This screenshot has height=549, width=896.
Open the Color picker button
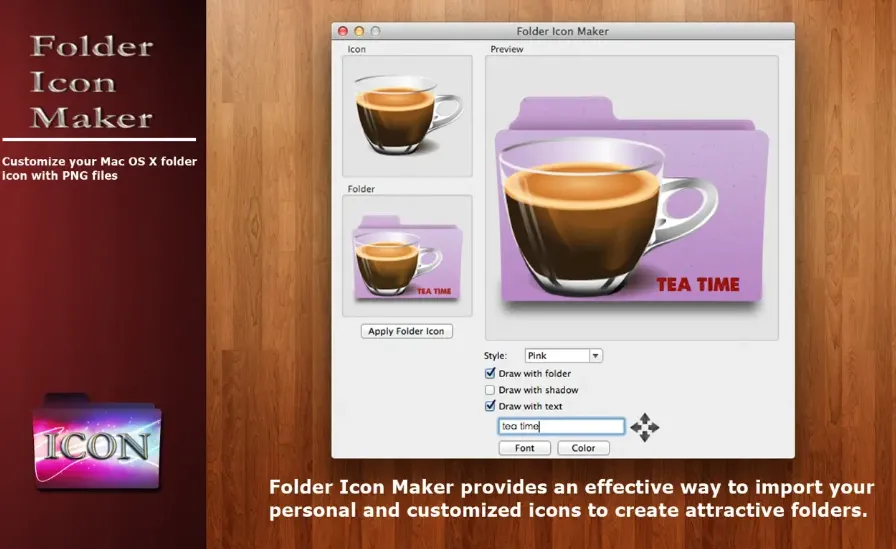coord(583,448)
